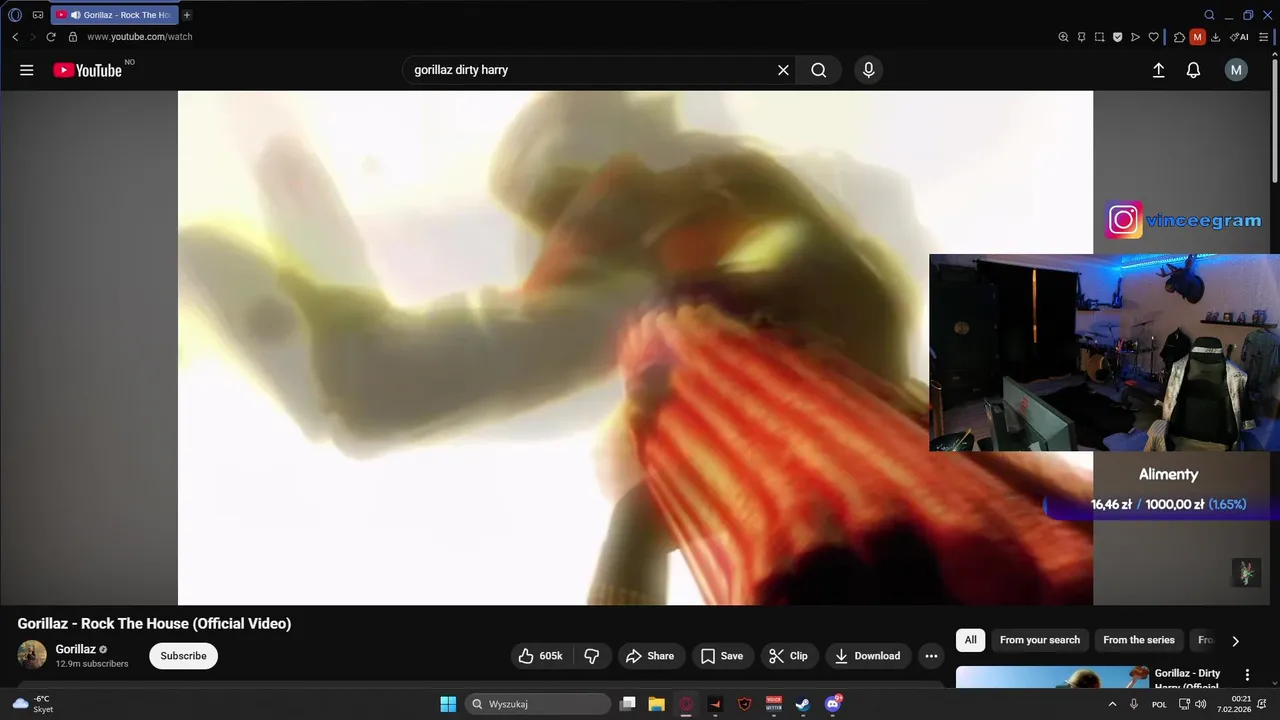
Task: Open the YouTube upload/create icon
Action: pyautogui.click(x=1158, y=70)
